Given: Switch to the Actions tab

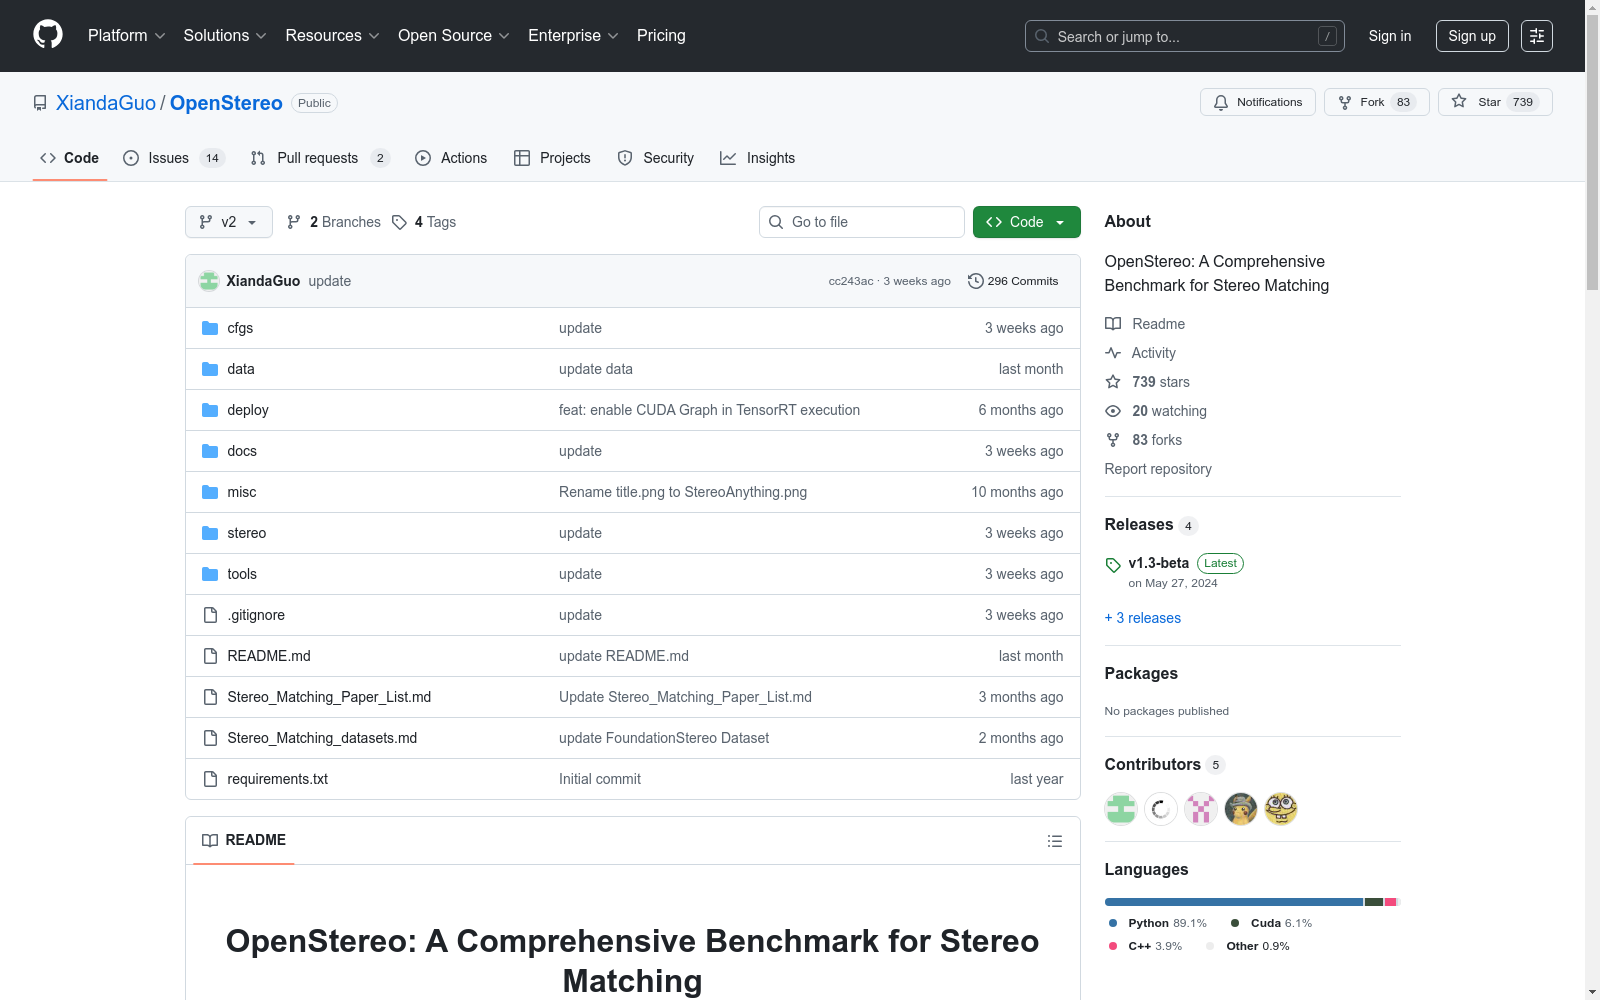Looking at the screenshot, I should [x=451, y=158].
